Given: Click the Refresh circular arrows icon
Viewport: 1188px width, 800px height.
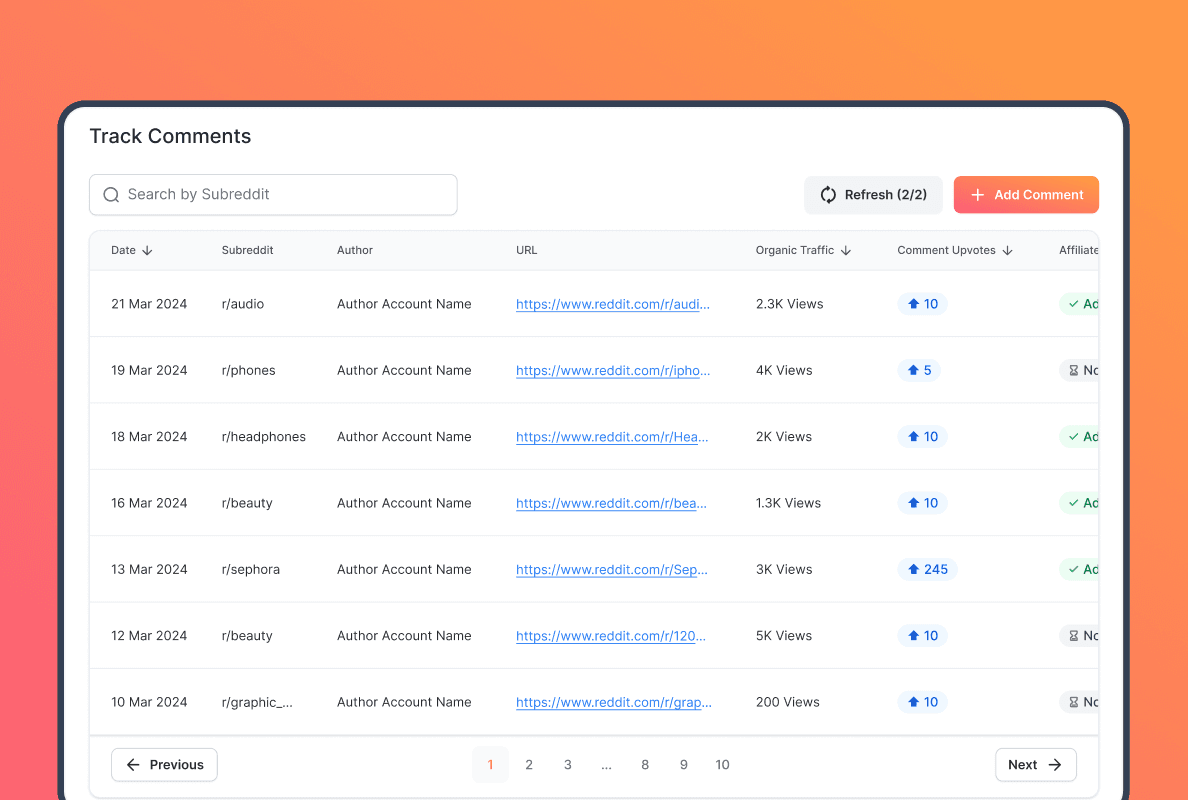Looking at the screenshot, I should tap(828, 195).
